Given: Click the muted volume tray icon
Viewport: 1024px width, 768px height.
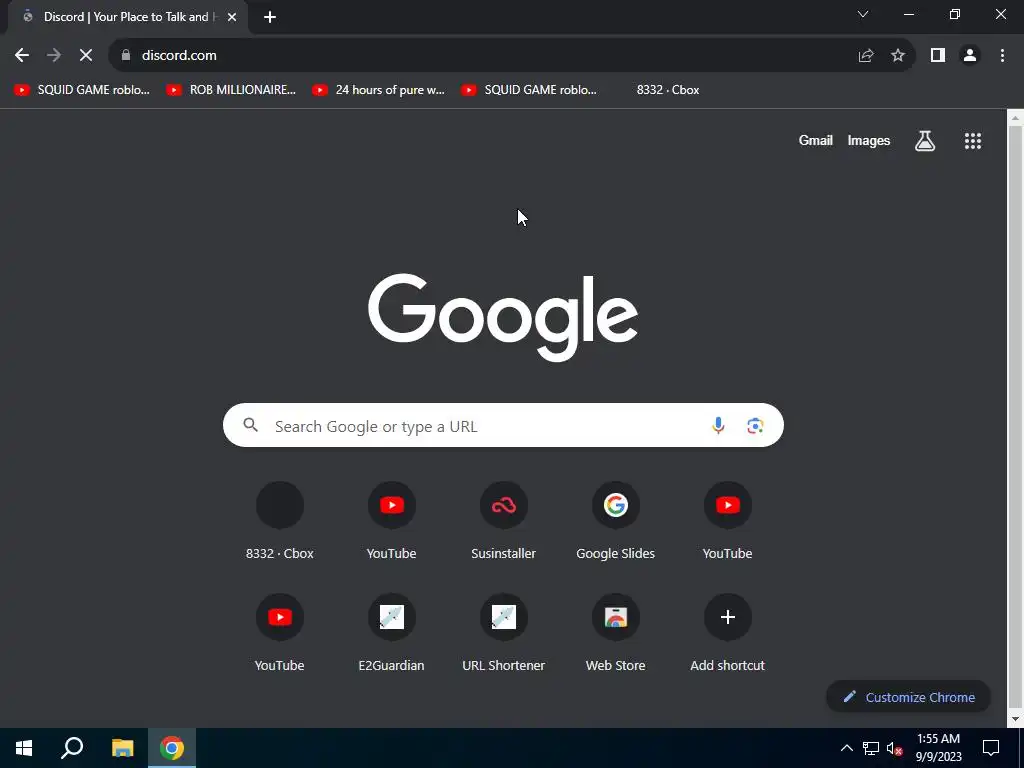Looking at the screenshot, I should pyautogui.click(x=895, y=748).
